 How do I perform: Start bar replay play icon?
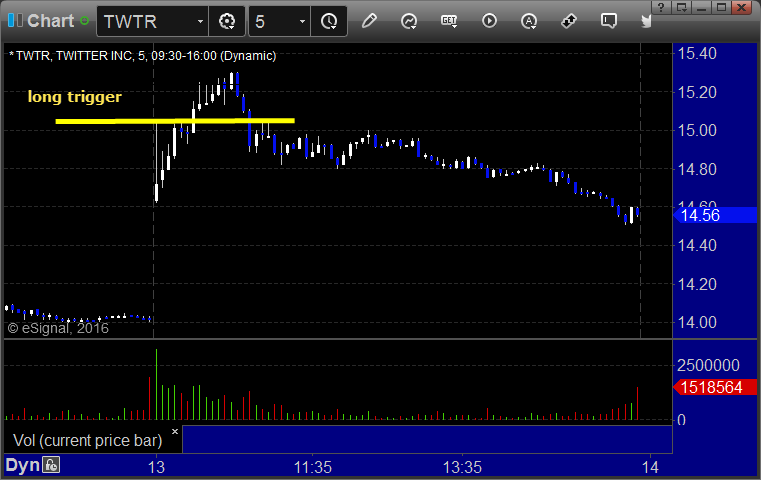(x=489, y=21)
